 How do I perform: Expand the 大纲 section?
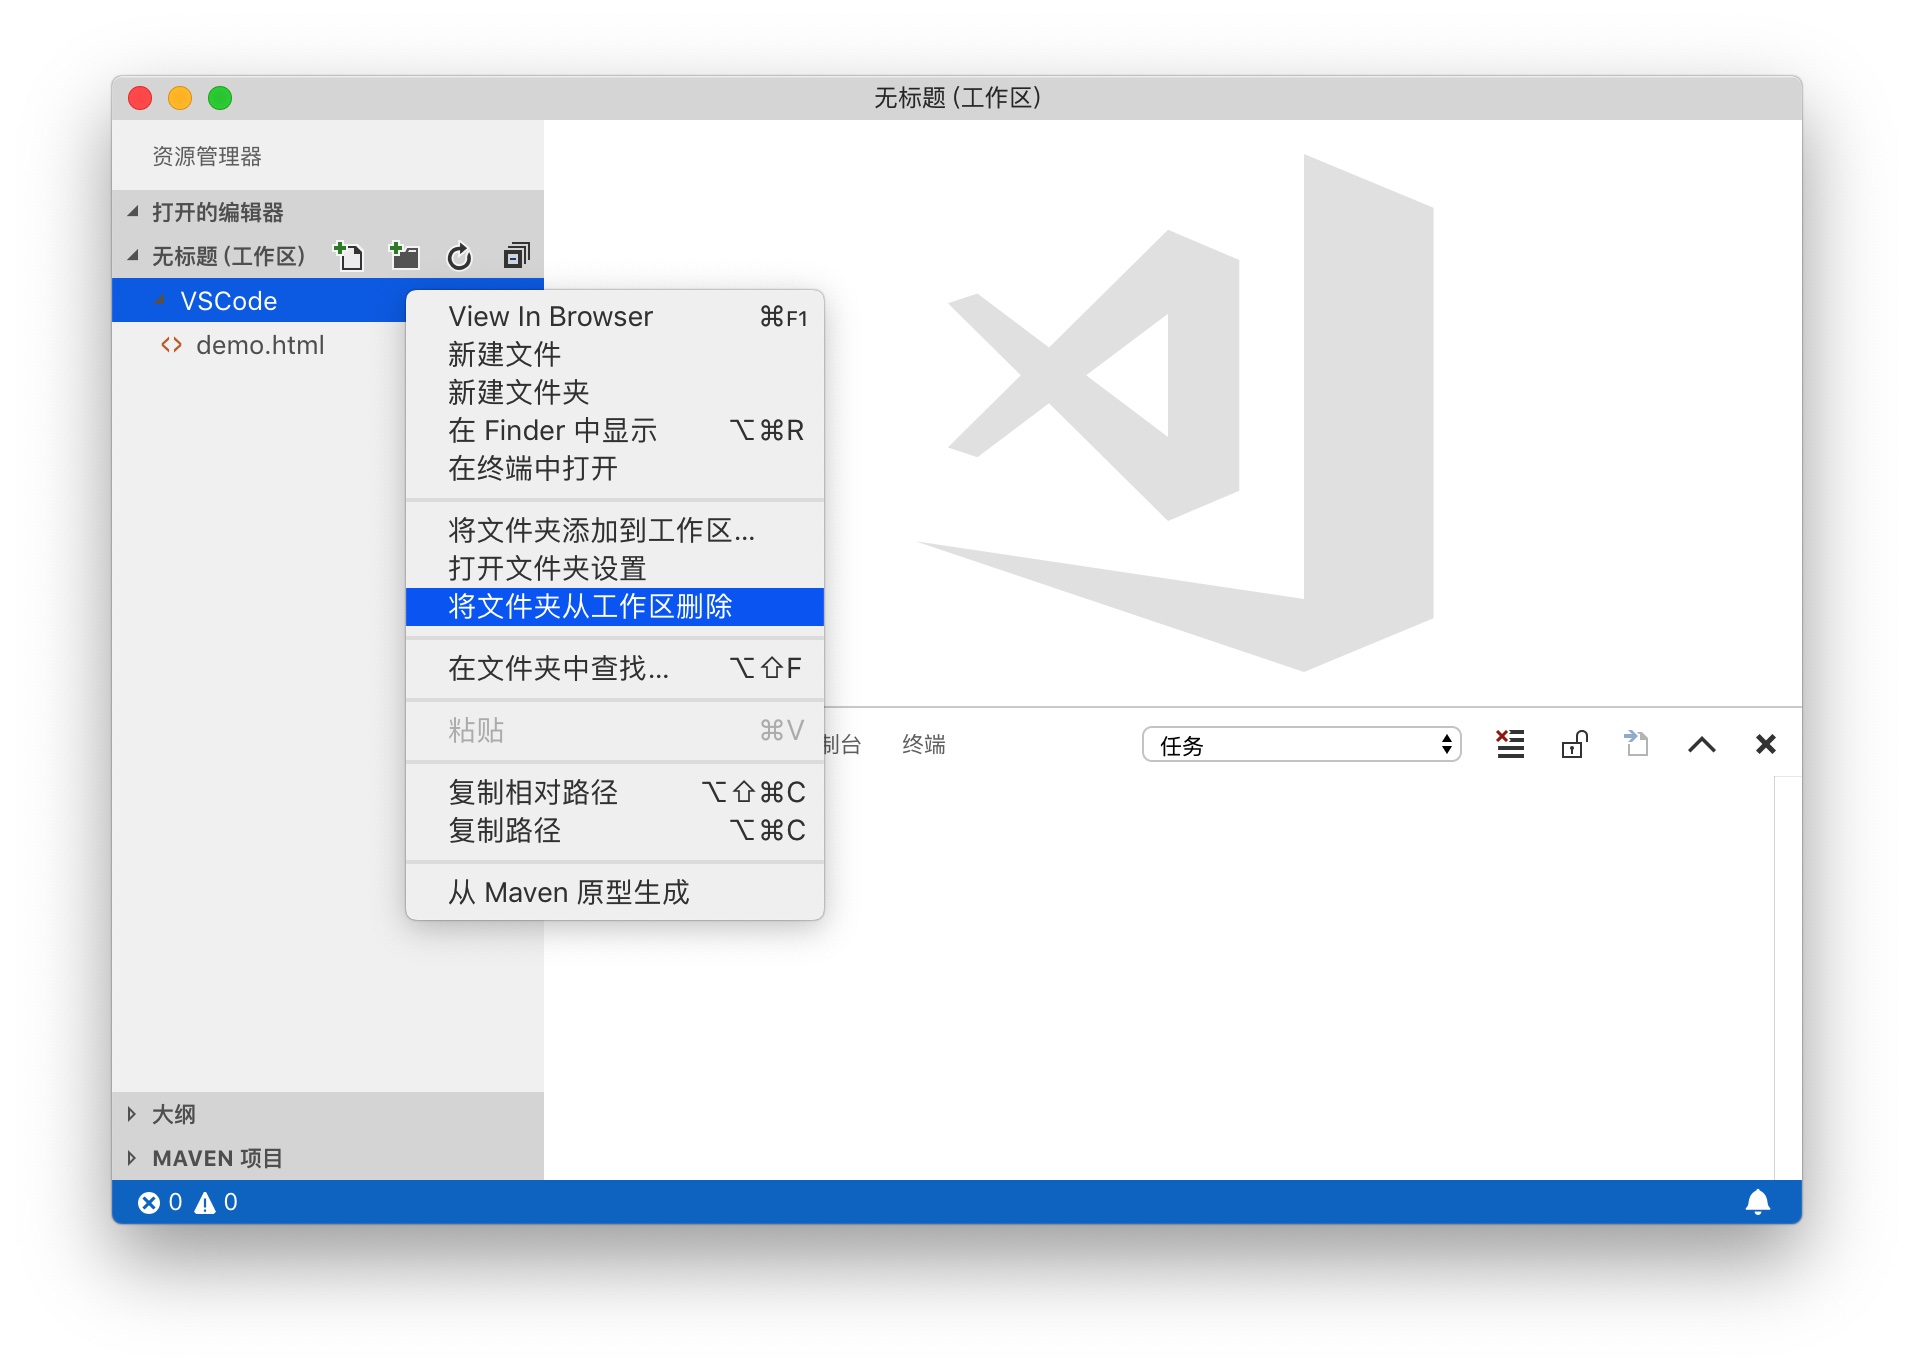tap(131, 1114)
